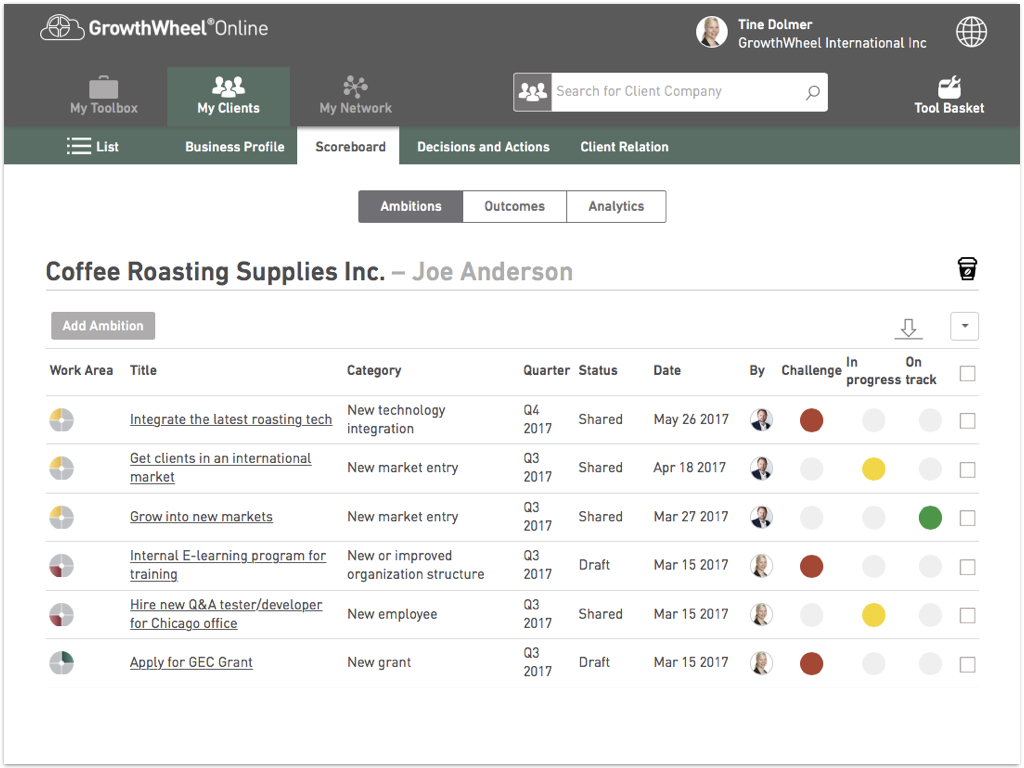The image size is (1024, 768).
Task: Click red Challenge dot for Internal E-learning row
Action: coord(811,566)
